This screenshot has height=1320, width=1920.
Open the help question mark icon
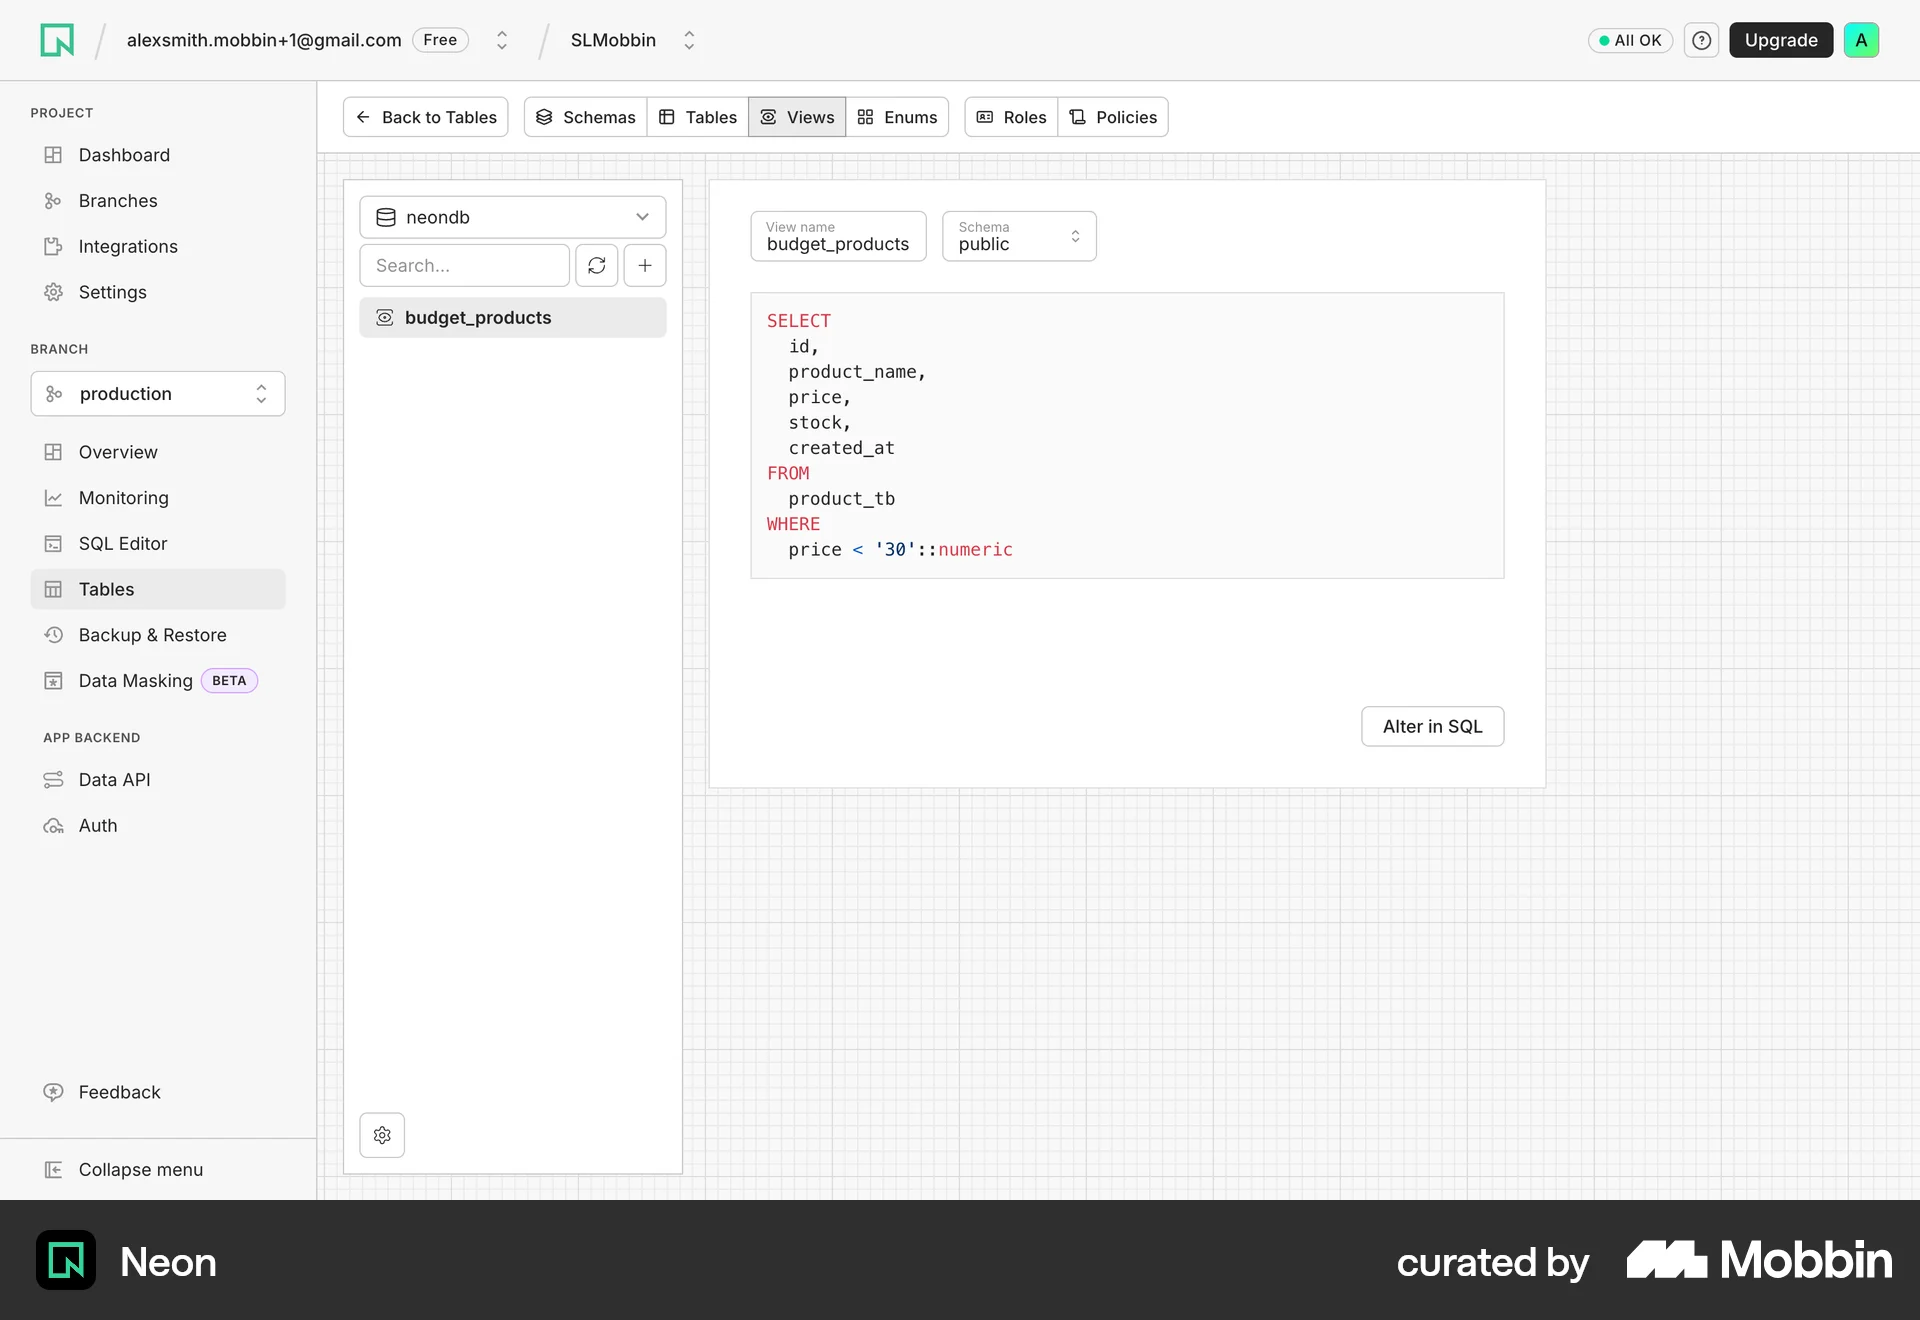coord(1701,40)
